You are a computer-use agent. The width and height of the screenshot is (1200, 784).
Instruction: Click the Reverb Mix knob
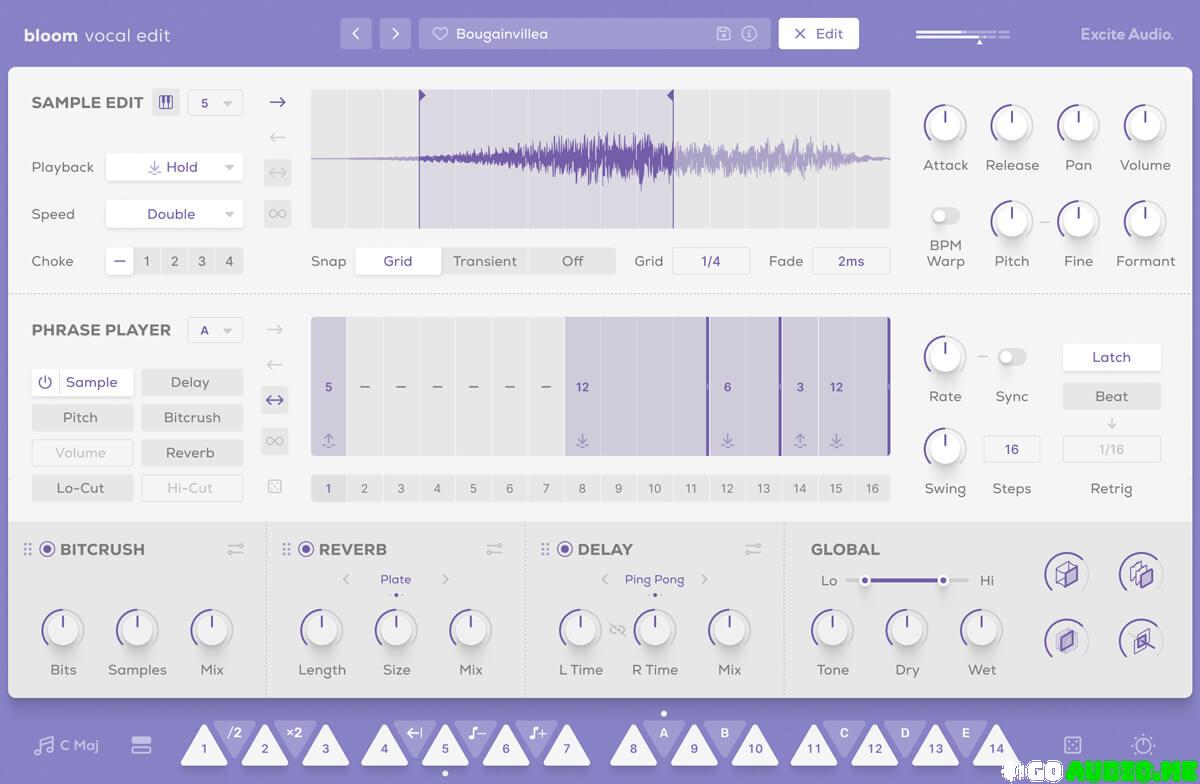[x=471, y=630]
